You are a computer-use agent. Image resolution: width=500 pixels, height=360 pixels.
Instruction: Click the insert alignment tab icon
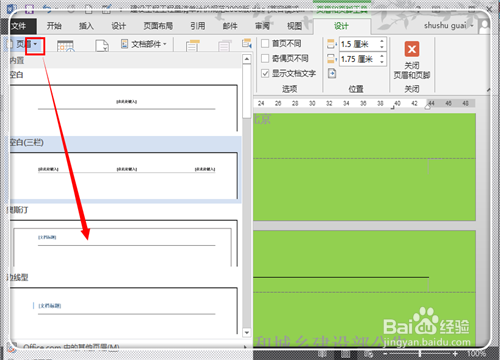point(332,73)
